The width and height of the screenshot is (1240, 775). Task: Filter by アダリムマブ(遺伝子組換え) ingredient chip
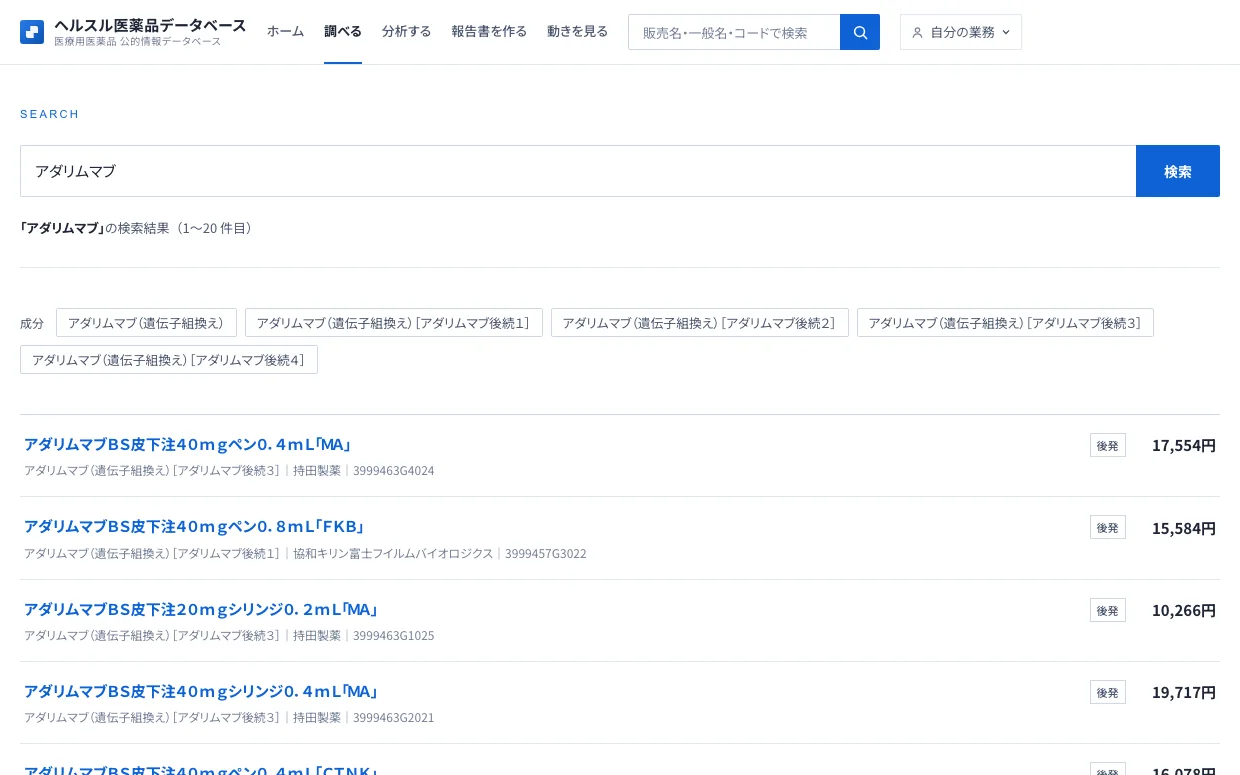146,322
